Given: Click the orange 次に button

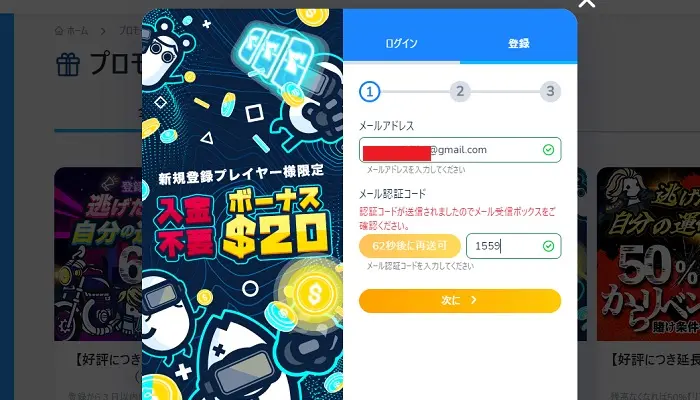Looking at the screenshot, I should [x=460, y=301].
